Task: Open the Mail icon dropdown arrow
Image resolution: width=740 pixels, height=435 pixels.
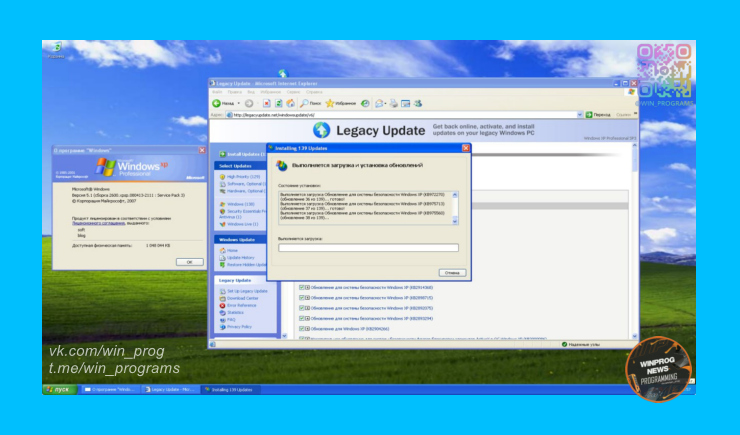Action: point(385,103)
